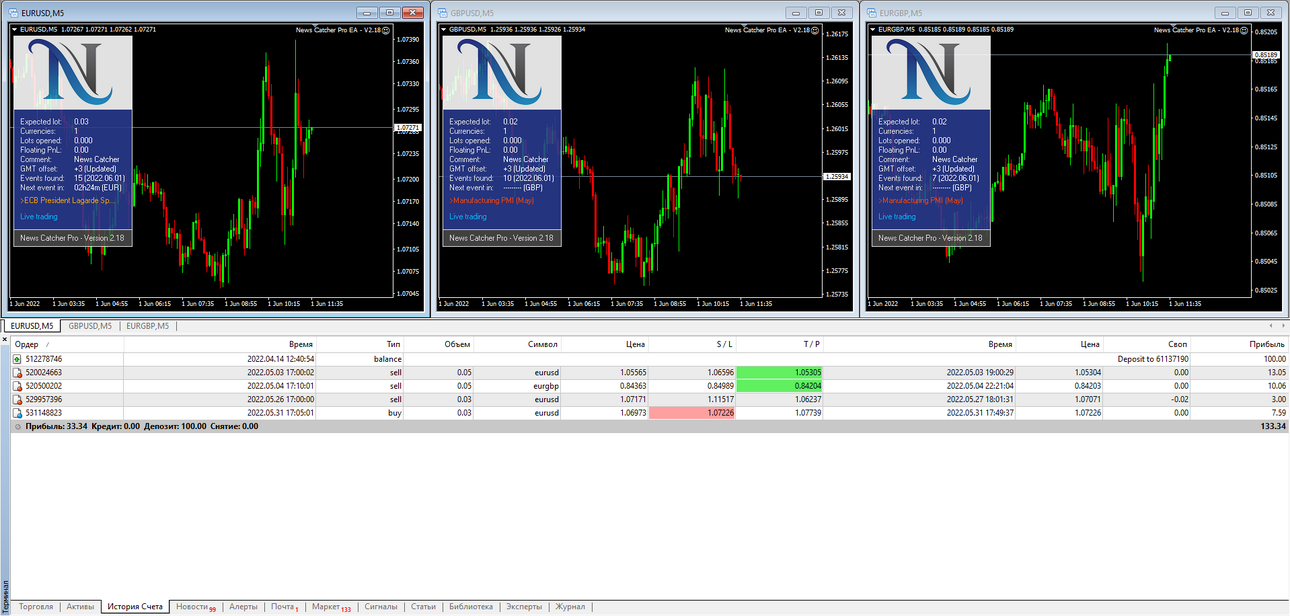Click the chart tabs scroll right arrow
Viewport: 1290px width, 616px height.
[1282, 326]
